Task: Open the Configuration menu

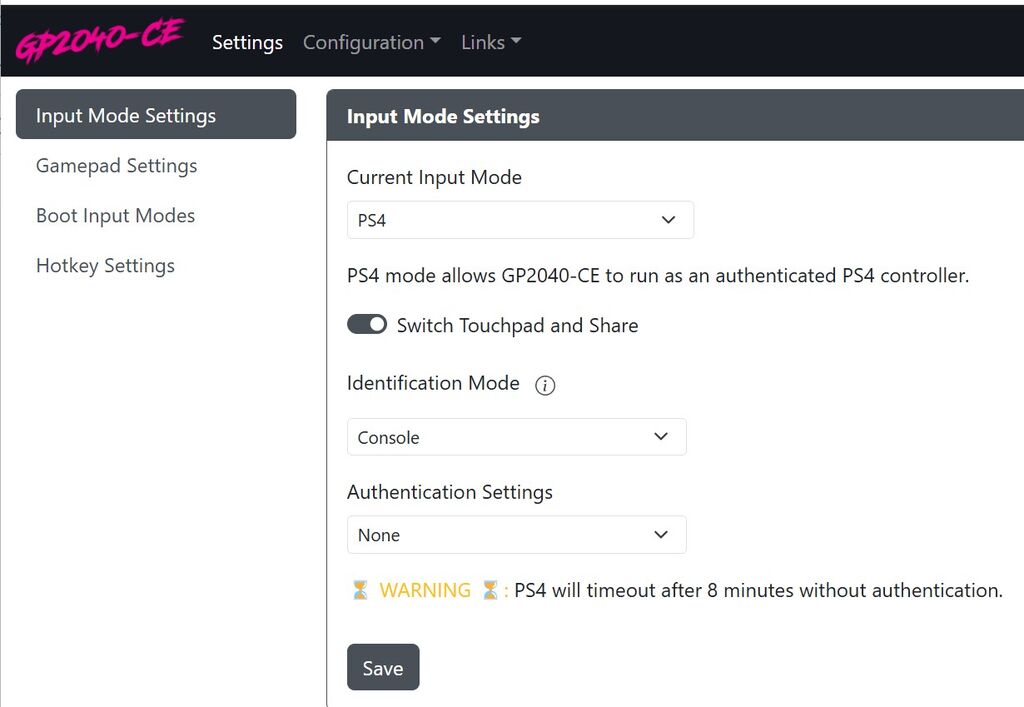Action: coord(371,42)
